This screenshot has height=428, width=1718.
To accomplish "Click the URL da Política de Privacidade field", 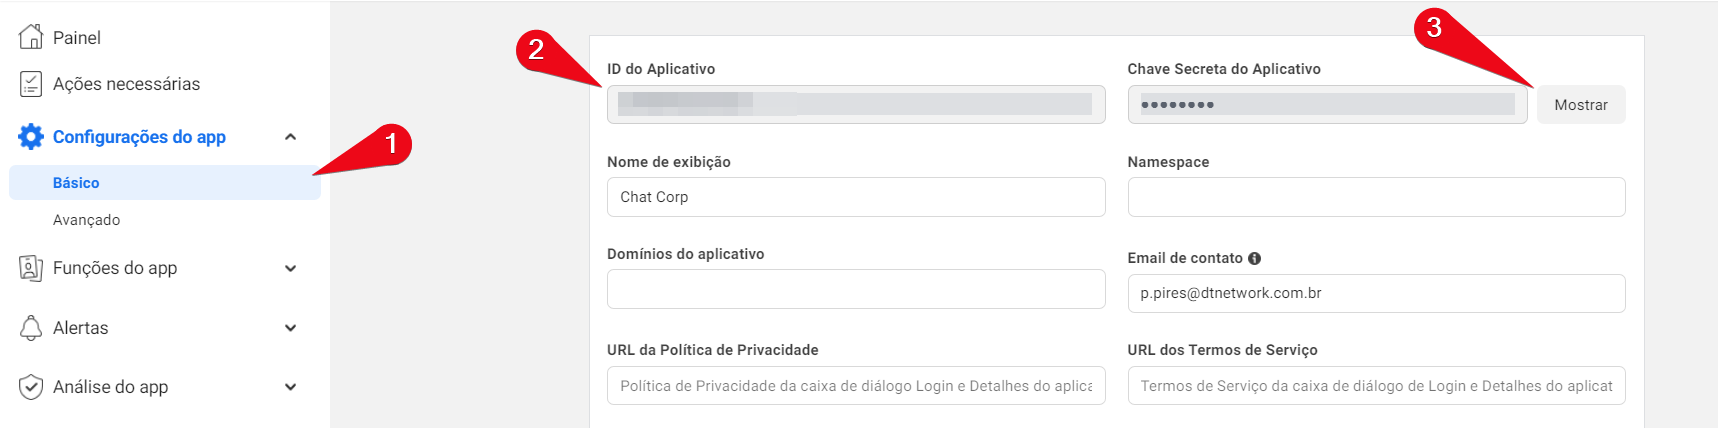I will pos(856,386).
